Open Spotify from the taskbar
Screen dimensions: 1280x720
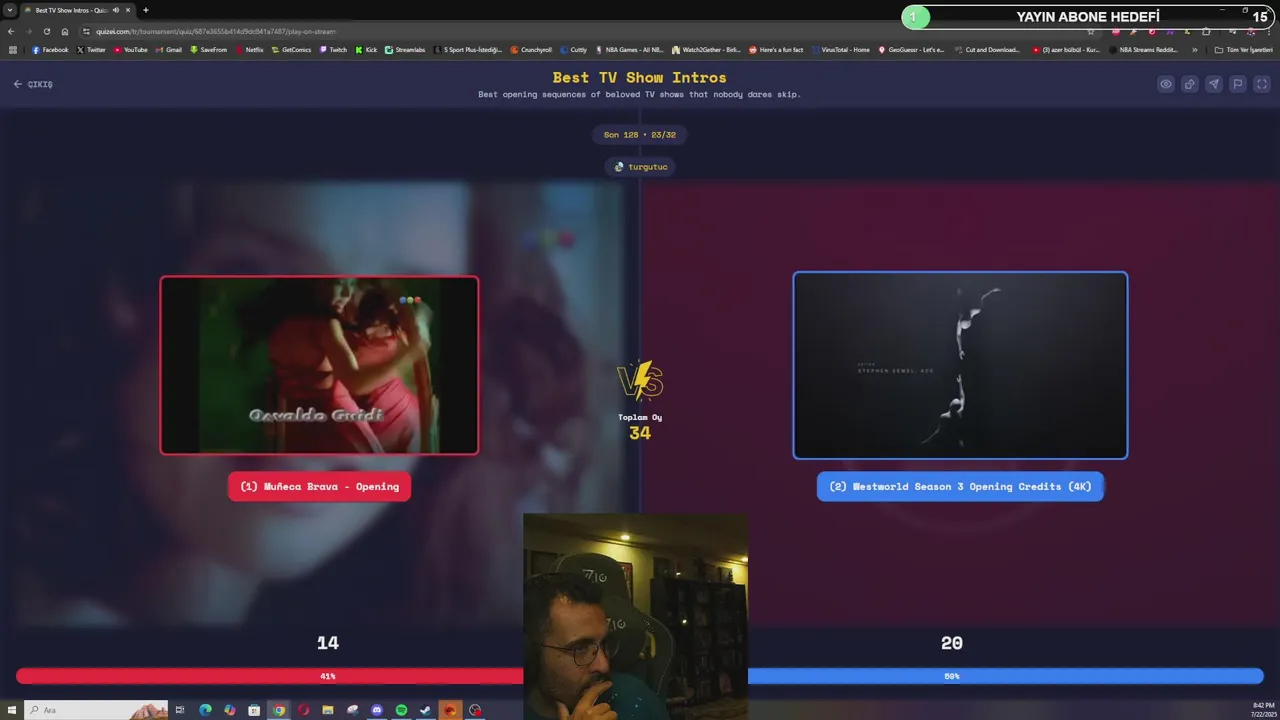coord(401,710)
